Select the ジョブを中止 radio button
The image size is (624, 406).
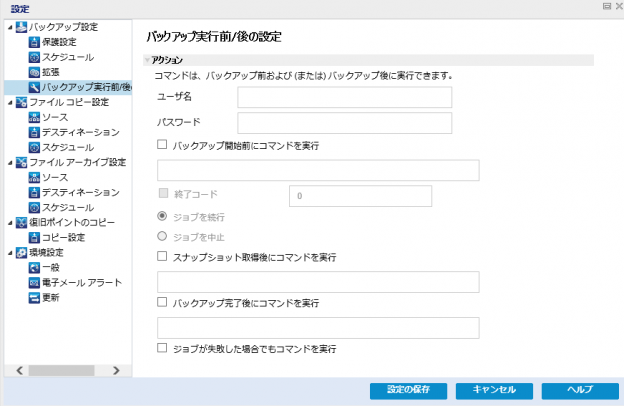162,236
